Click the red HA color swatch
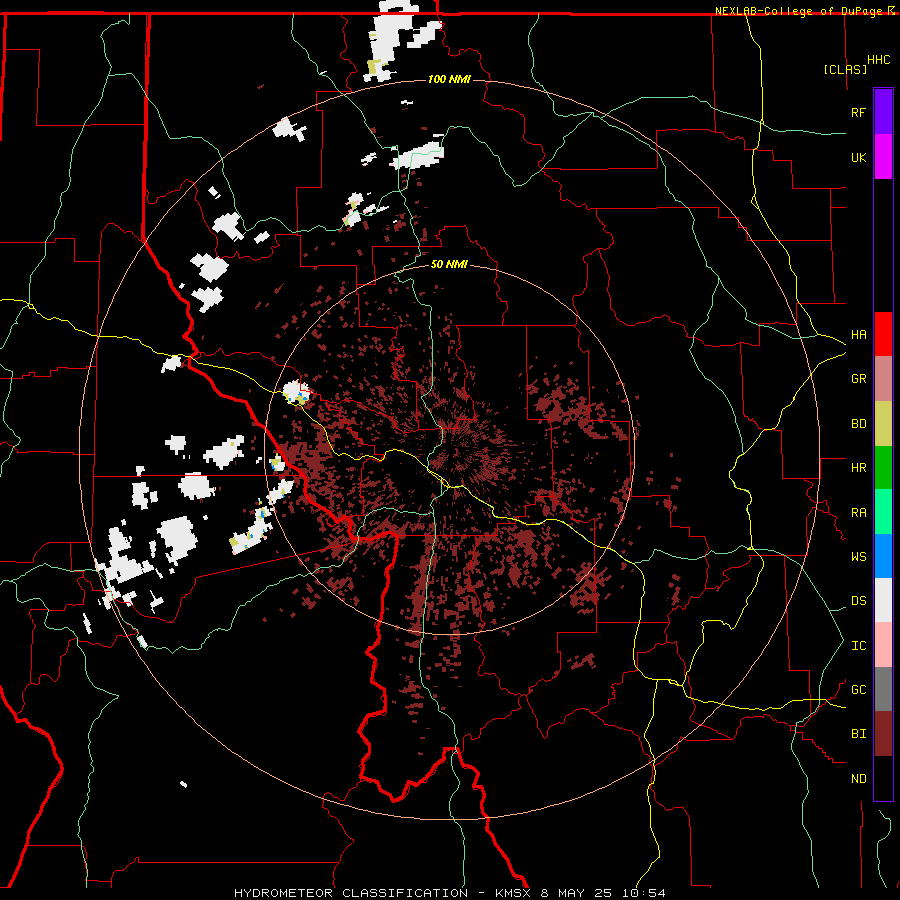 click(883, 334)
